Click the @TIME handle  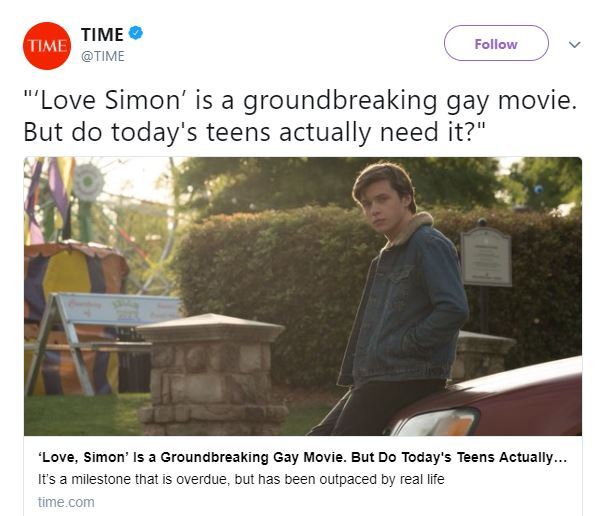pos(102,56)
